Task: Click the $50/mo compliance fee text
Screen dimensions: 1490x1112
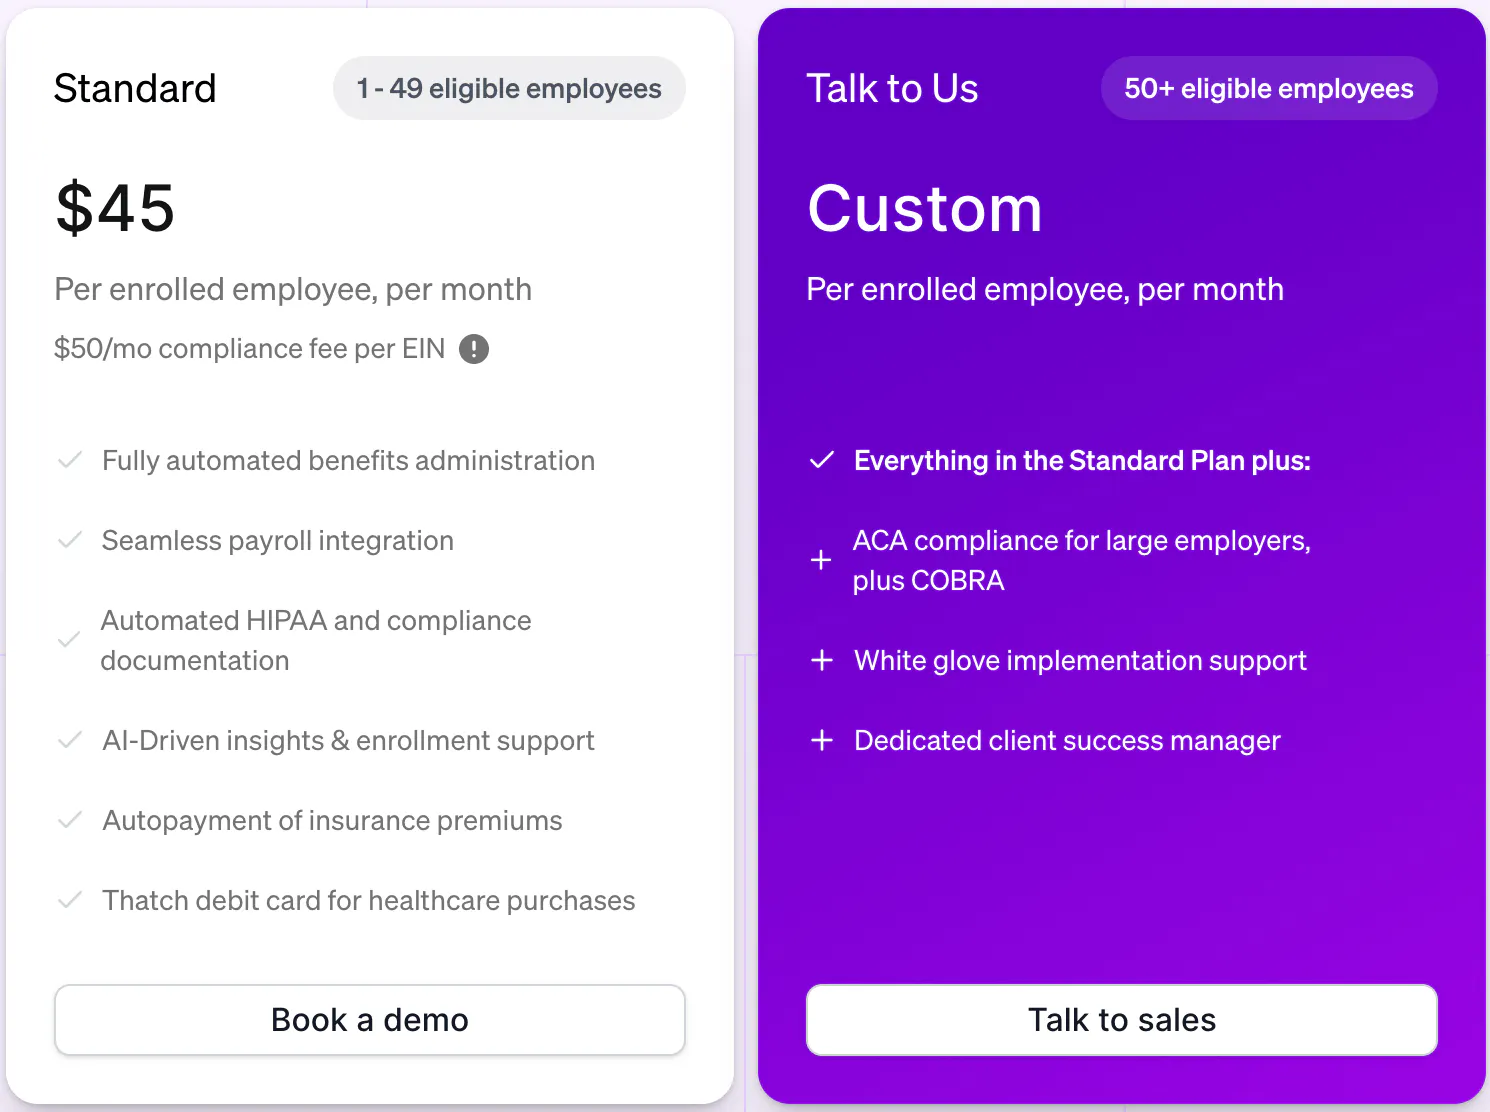Action: click(248, 348)
